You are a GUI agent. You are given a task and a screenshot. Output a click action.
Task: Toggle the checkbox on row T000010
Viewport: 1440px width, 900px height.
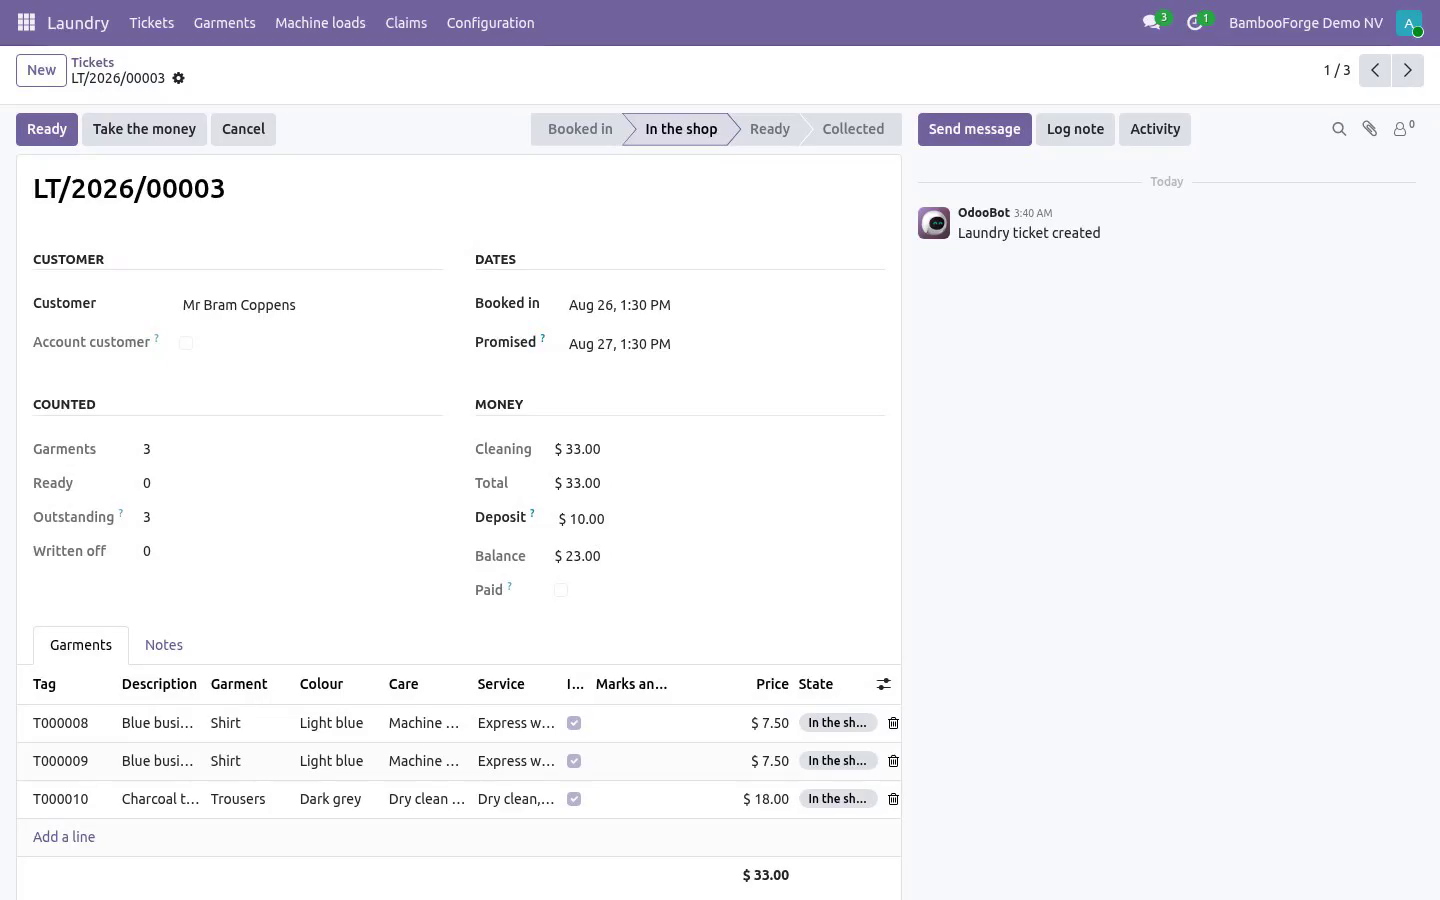[x=574, y=799]
